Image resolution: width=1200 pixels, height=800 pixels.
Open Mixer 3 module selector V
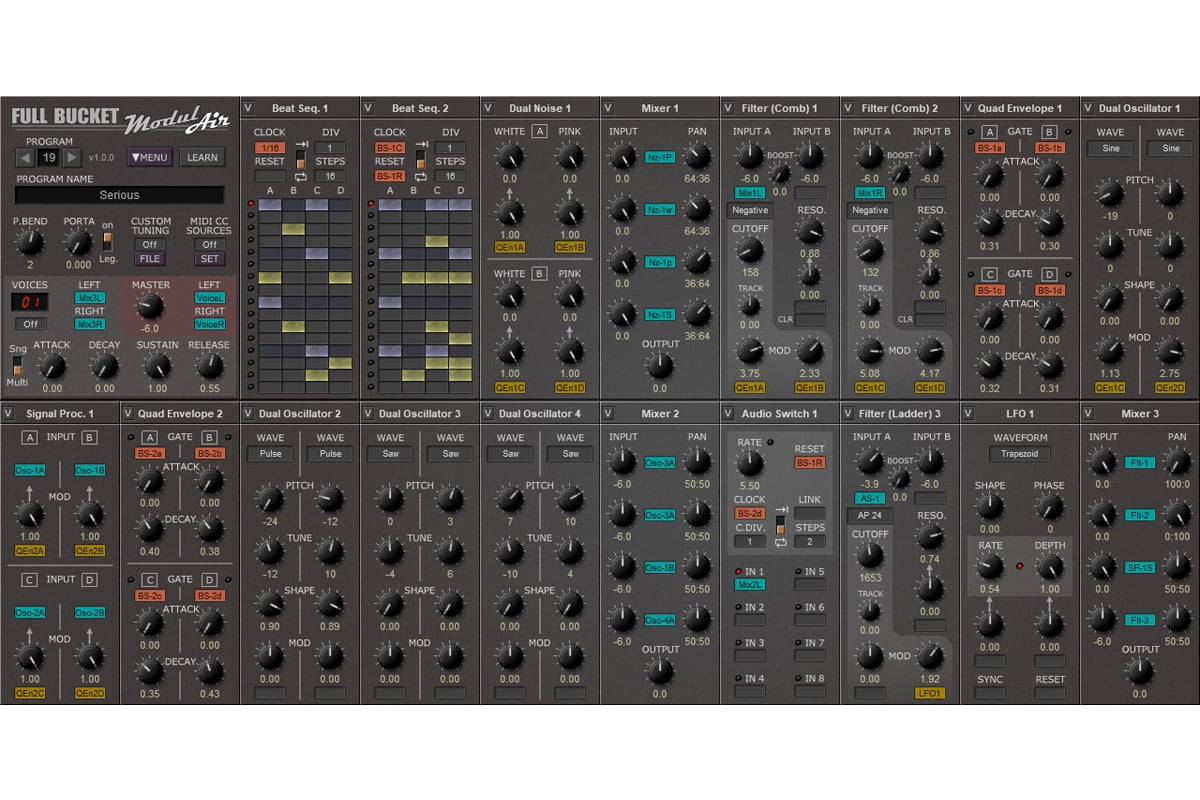tap(1088, 413)
